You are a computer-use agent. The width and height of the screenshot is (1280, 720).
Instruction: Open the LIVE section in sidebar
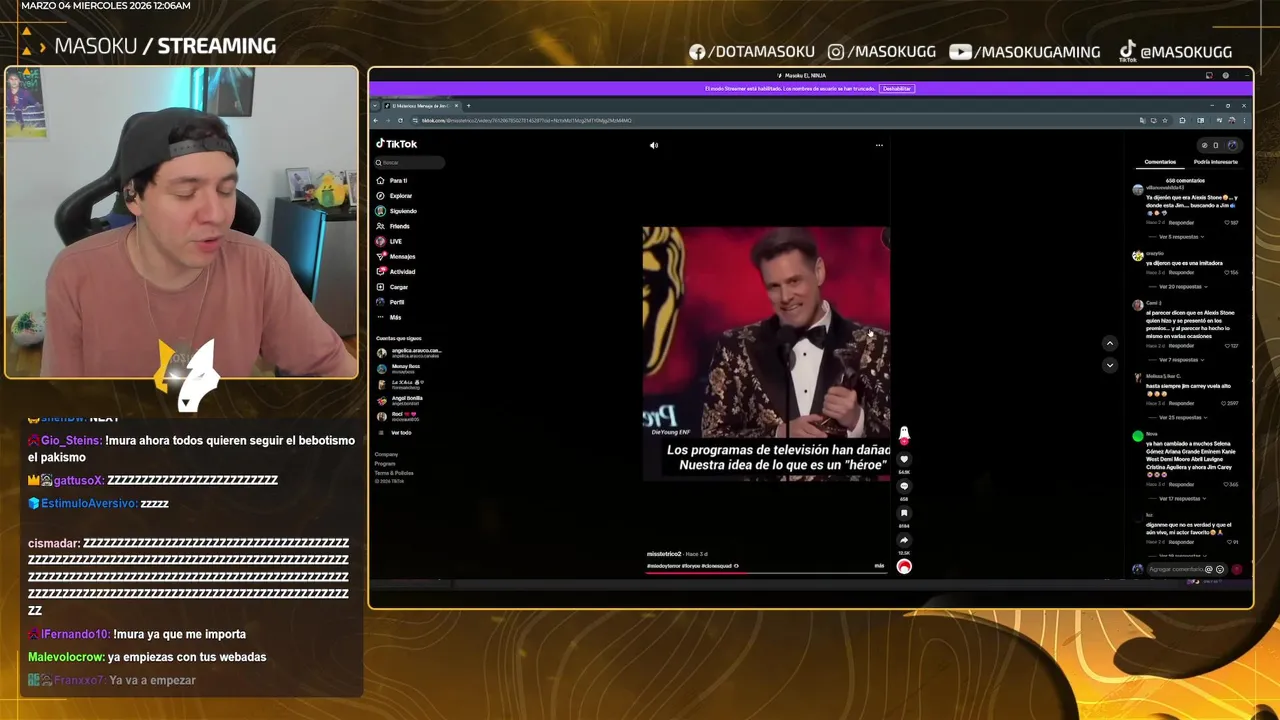click(x=389, y=241)
